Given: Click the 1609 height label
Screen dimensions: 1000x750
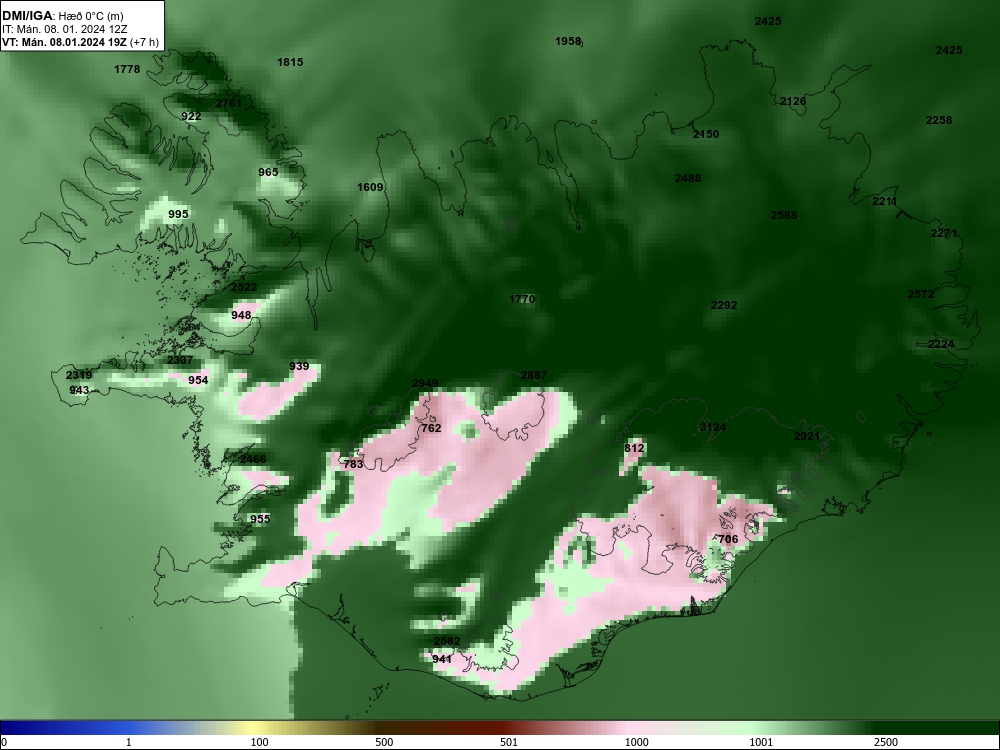Looking at the screenshot, I should (x=370, y=187).
